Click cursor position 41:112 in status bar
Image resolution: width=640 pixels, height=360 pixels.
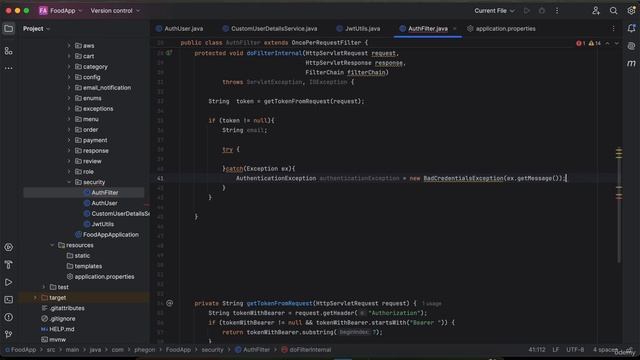[537, 350]
